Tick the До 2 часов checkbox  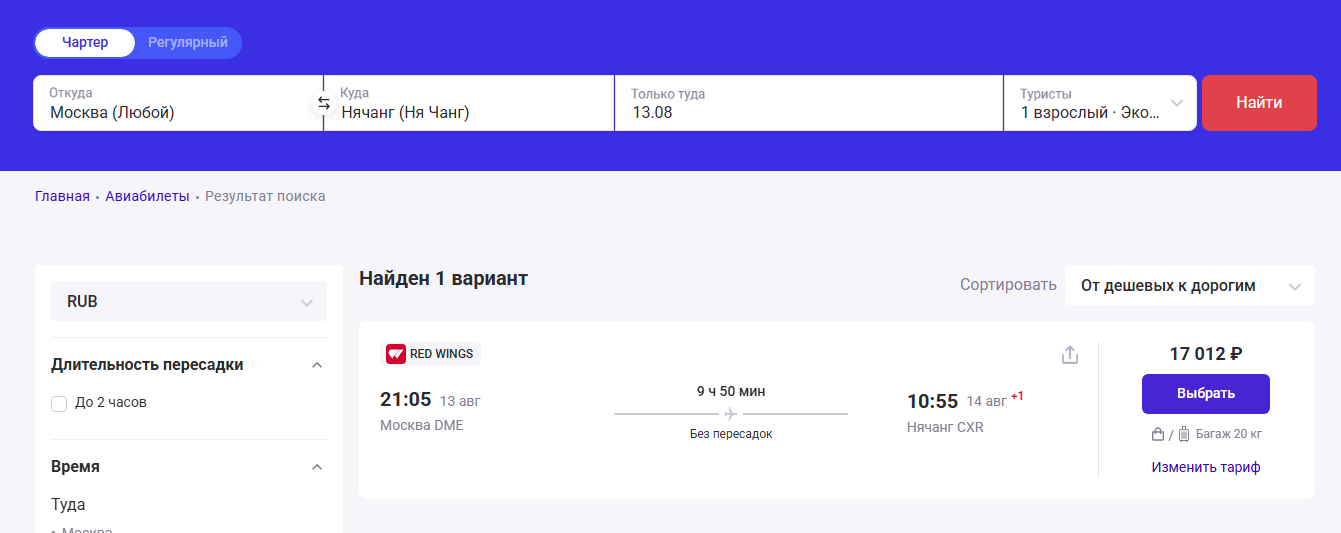point(60,403)
